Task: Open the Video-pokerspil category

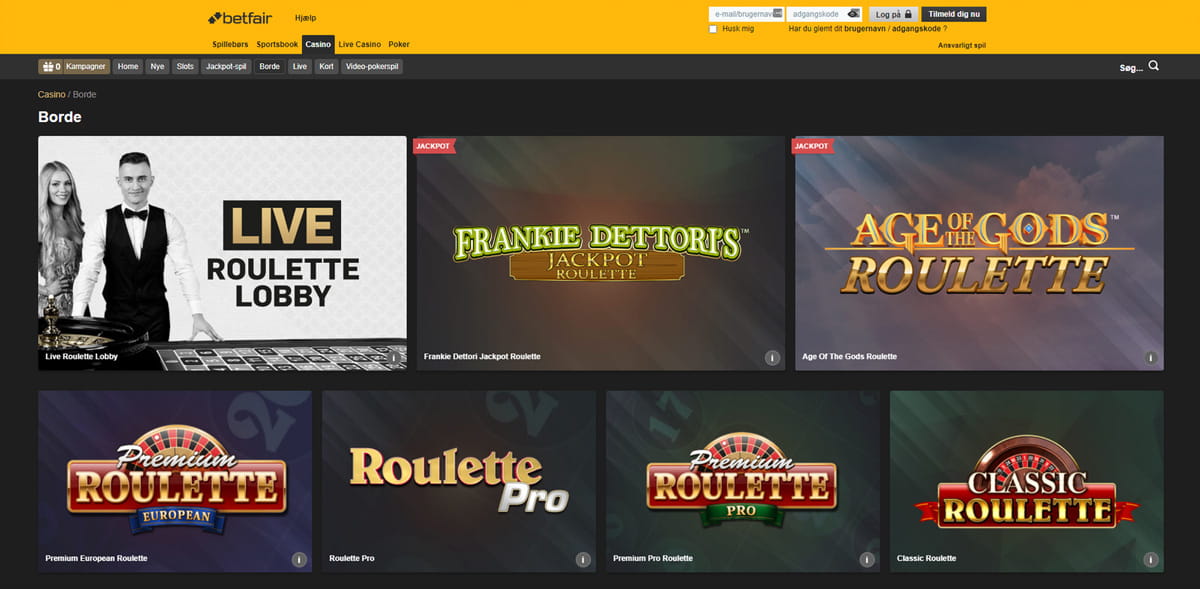Action: pos(372,67)
